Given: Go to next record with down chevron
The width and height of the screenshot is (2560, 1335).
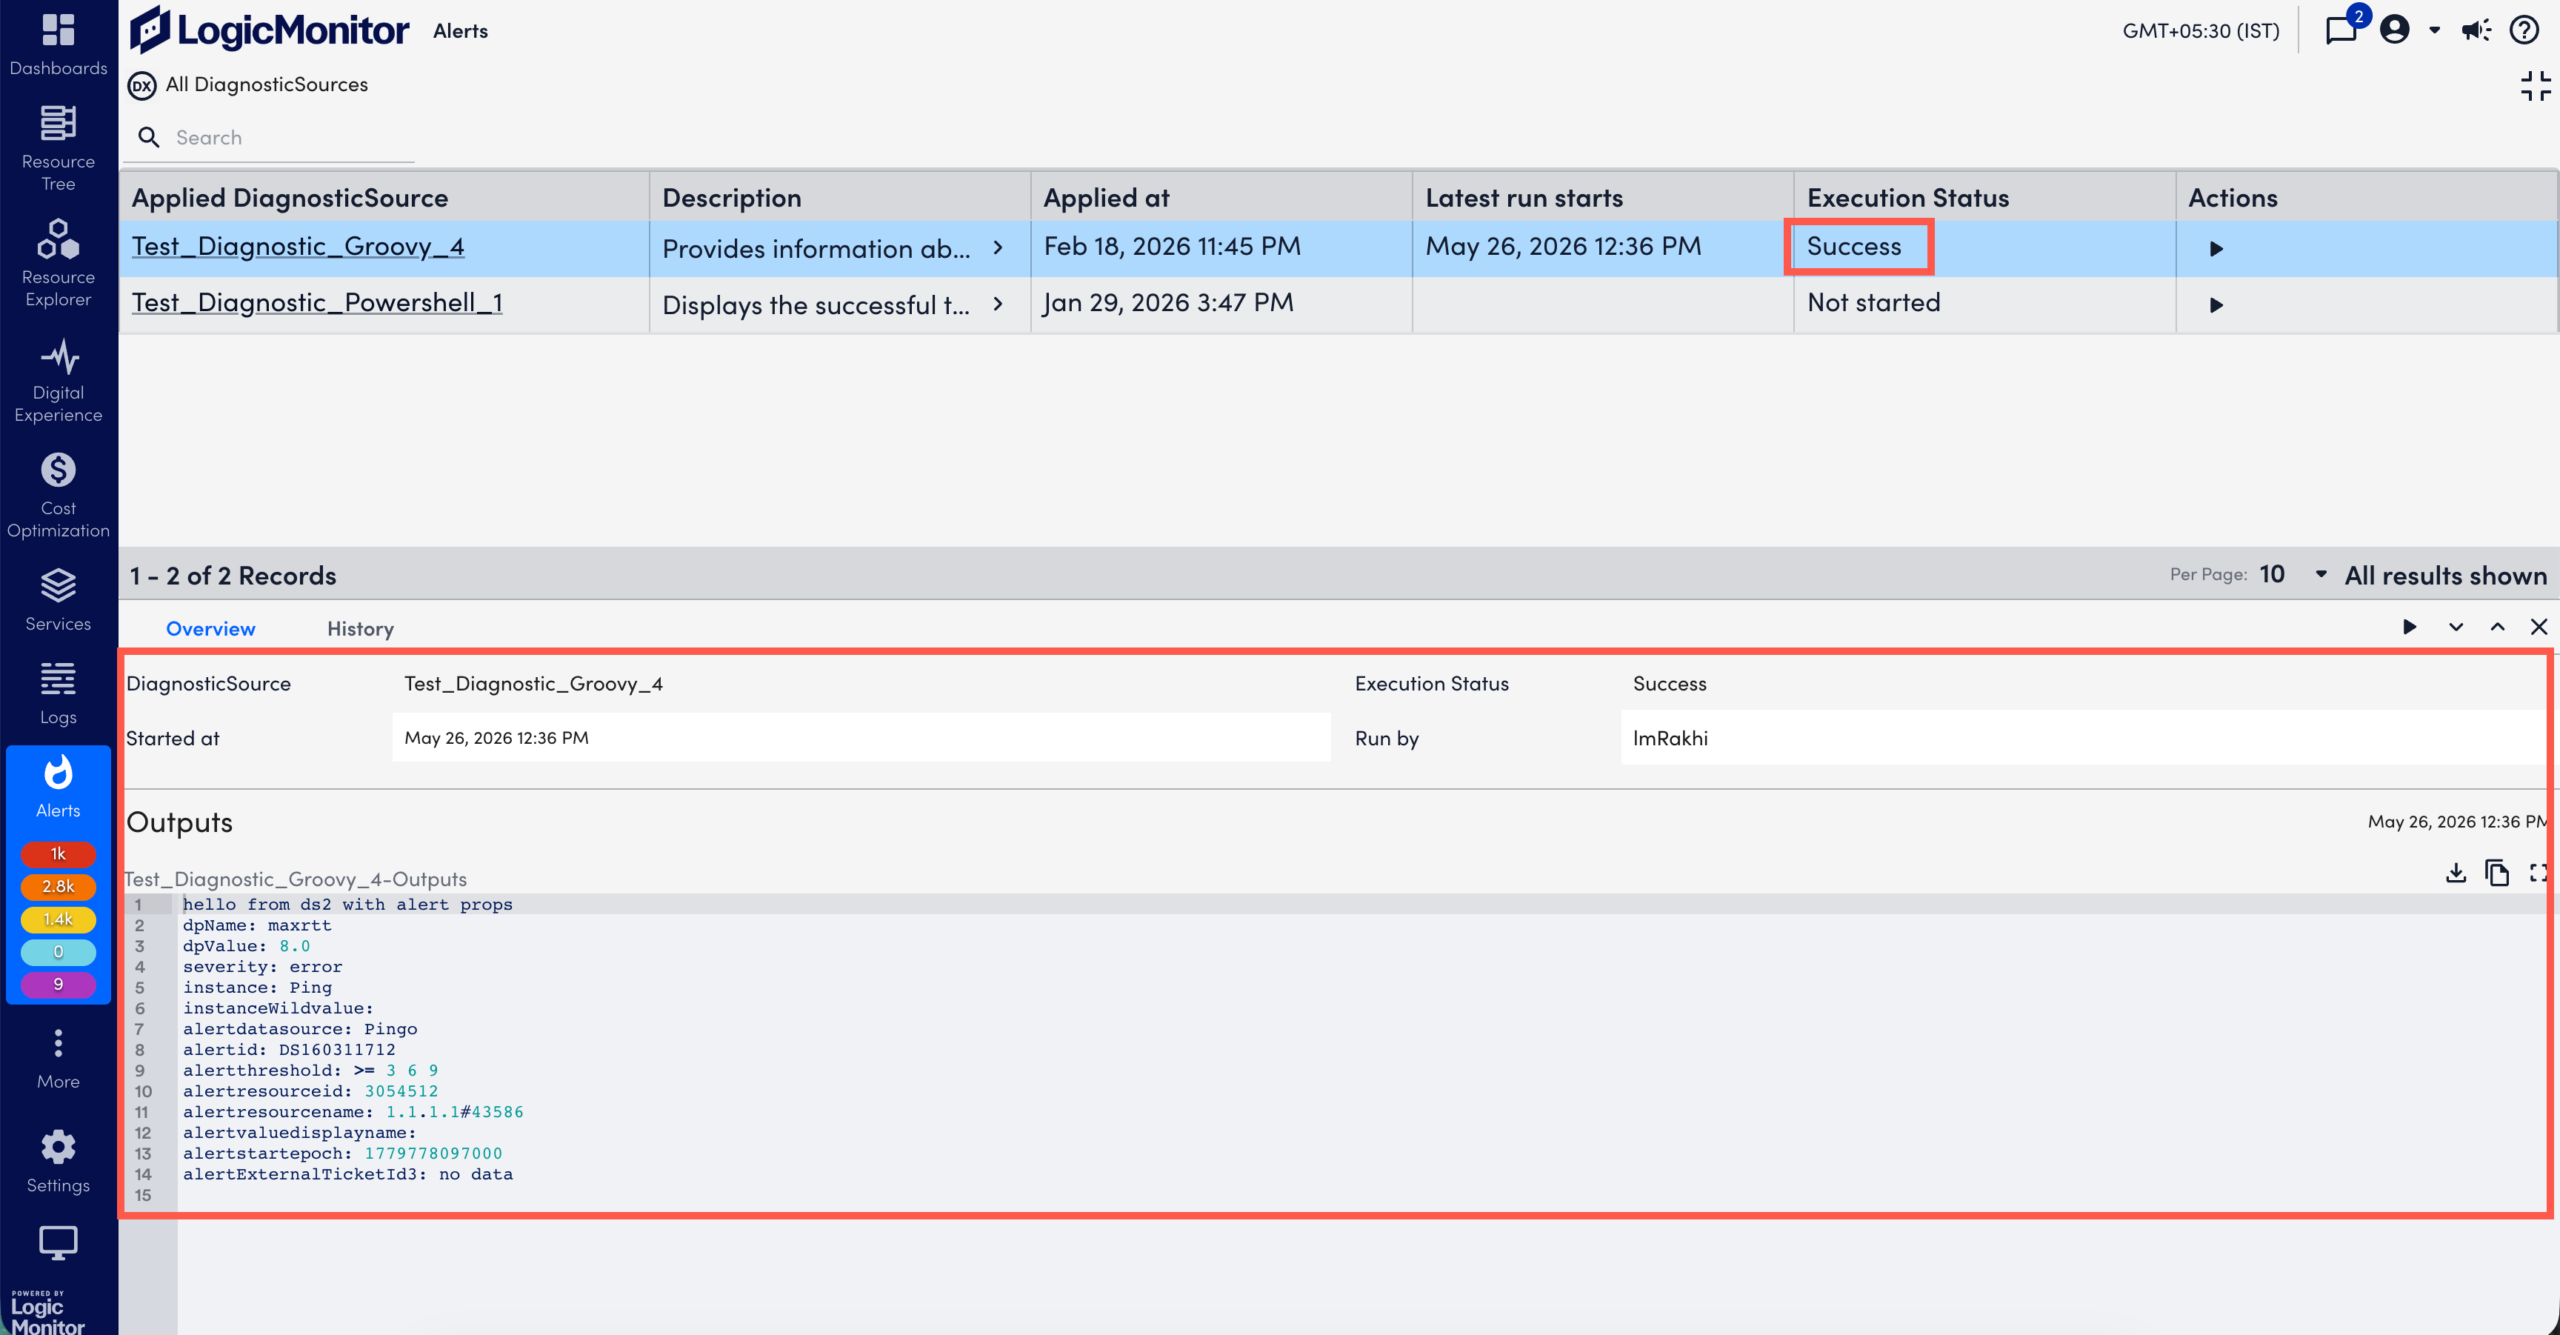Looking at the screenshot, I should 2456,627.
